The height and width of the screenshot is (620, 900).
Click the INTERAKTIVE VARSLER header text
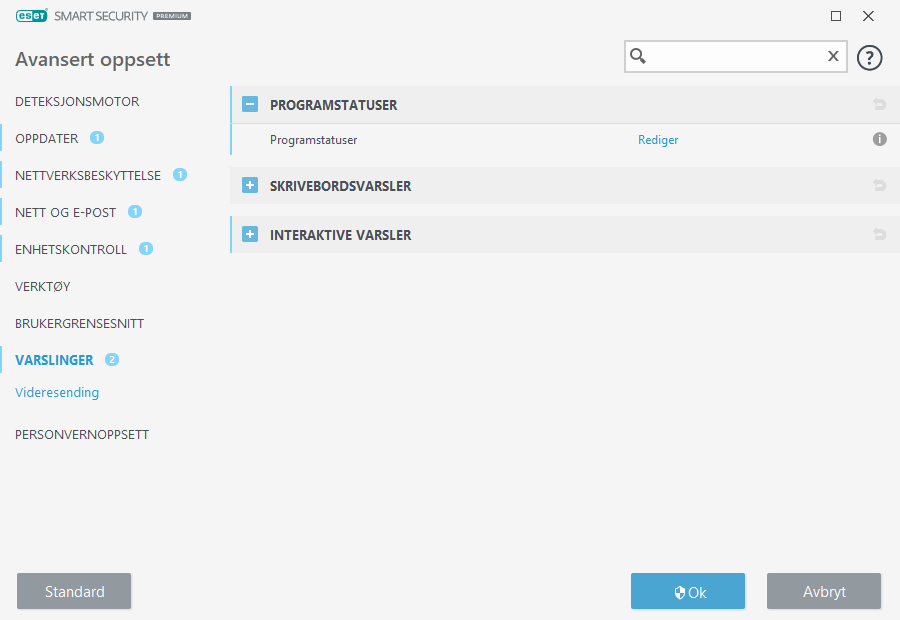click(340, 235)
